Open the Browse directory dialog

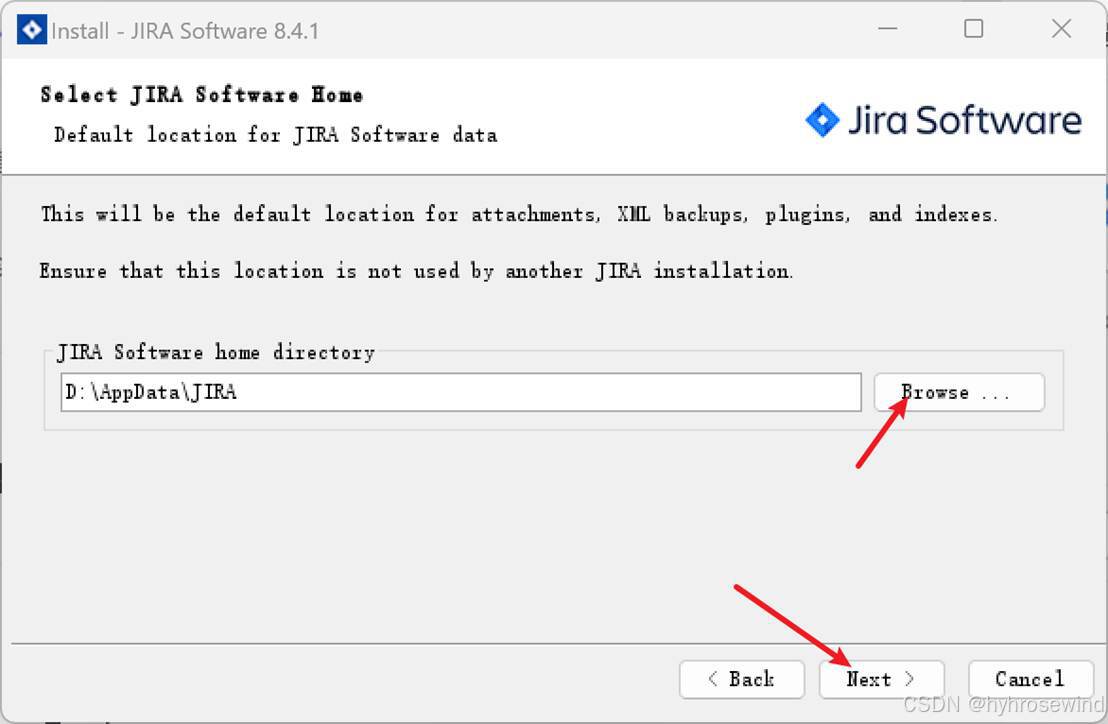point(959,392)
